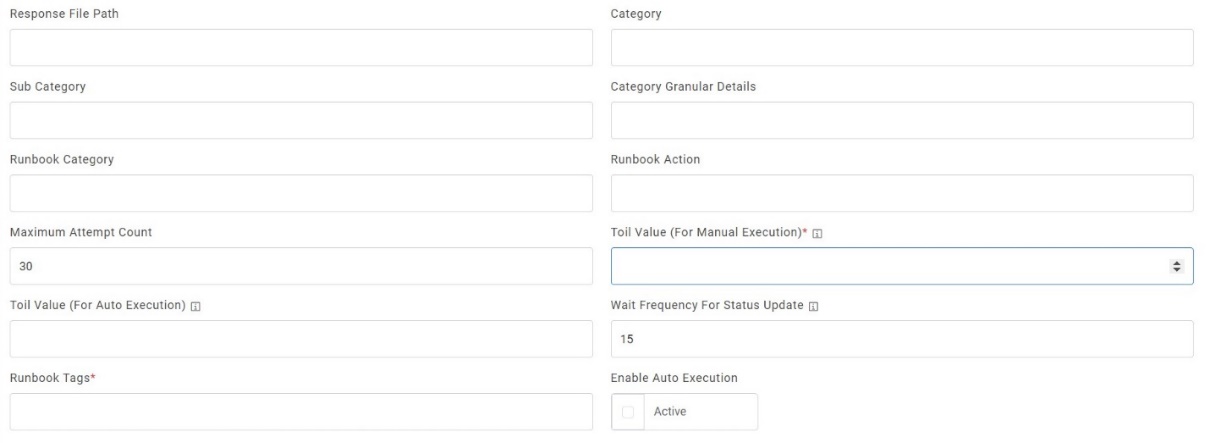Screen dimensions: 1210x443
Task: Click into the Runbook Tags input
Action: (x=301, y=412)
